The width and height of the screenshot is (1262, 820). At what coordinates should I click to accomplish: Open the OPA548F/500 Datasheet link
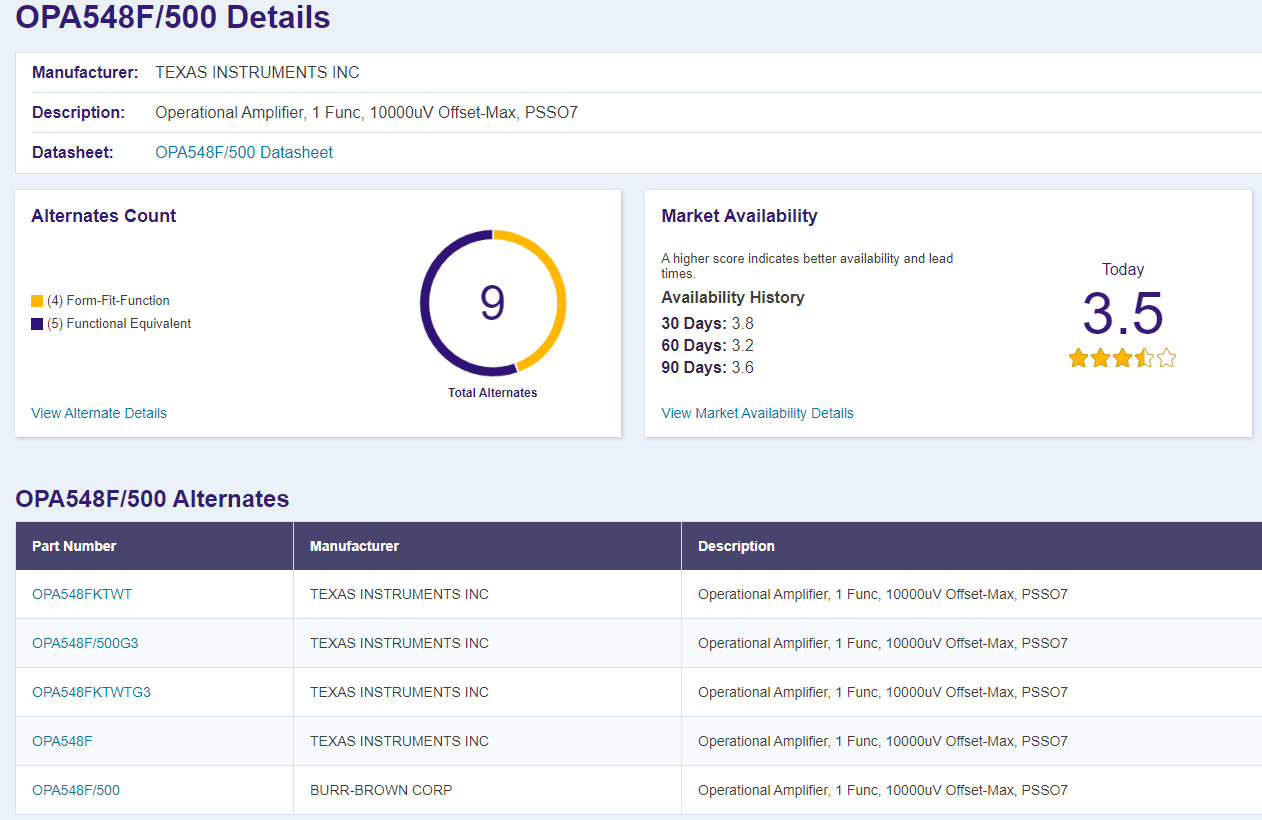click(x=244, y=153)
